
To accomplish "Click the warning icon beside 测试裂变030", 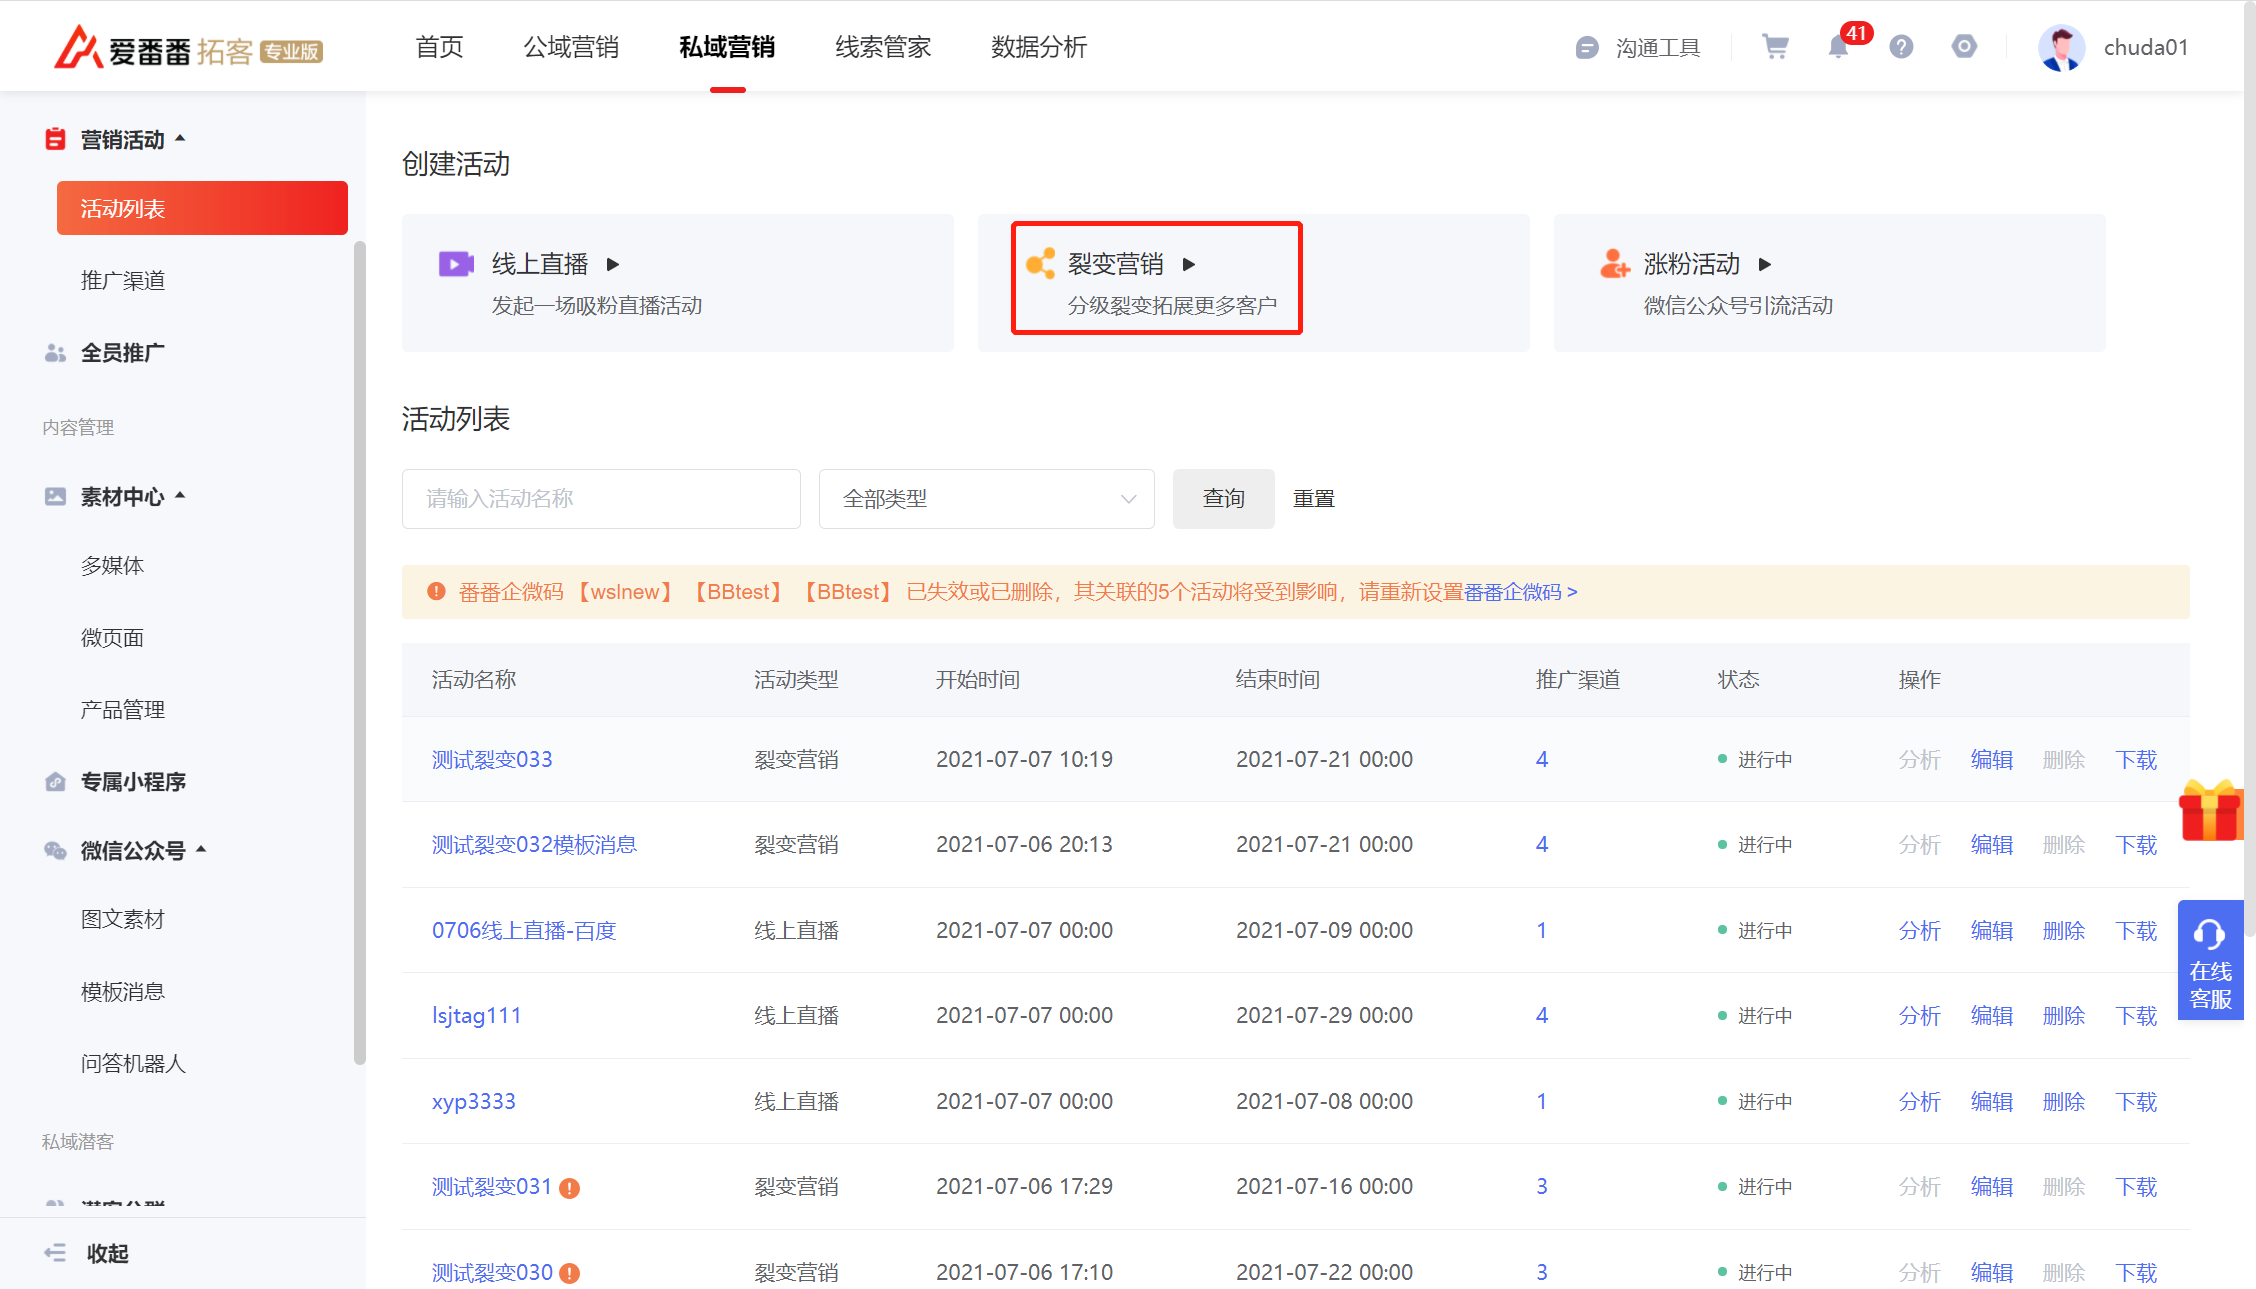I will click(570, 1273).
